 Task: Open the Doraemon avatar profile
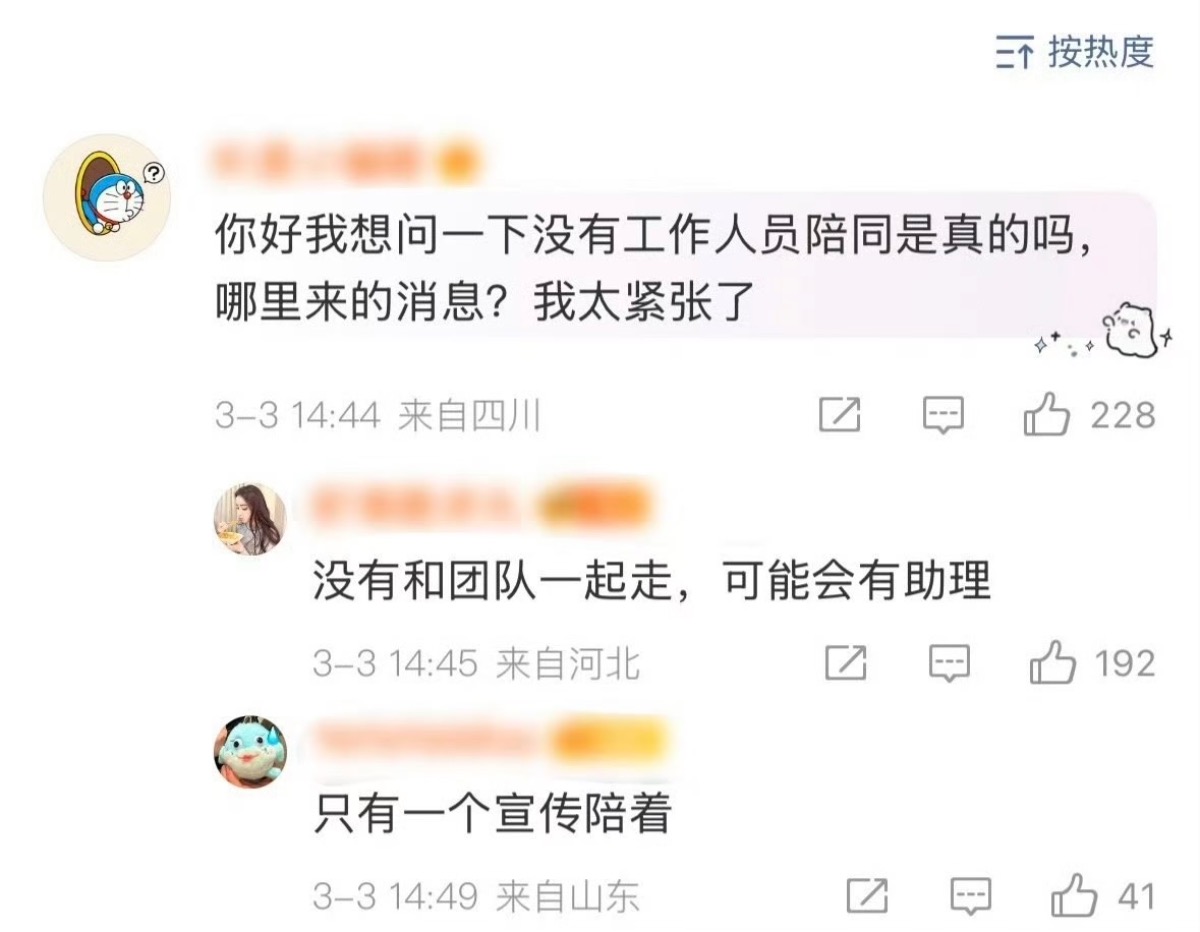(x=108, y=197)
